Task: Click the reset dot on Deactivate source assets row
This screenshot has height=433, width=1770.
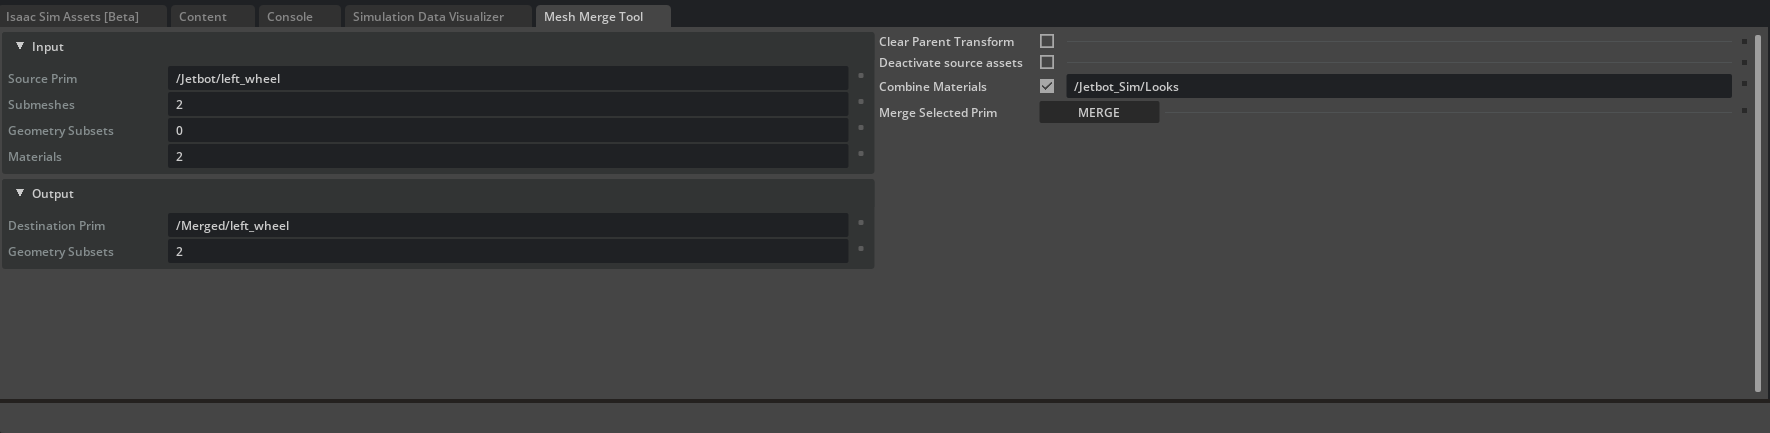Action: pyautogui.click(x=1744, y=62)
